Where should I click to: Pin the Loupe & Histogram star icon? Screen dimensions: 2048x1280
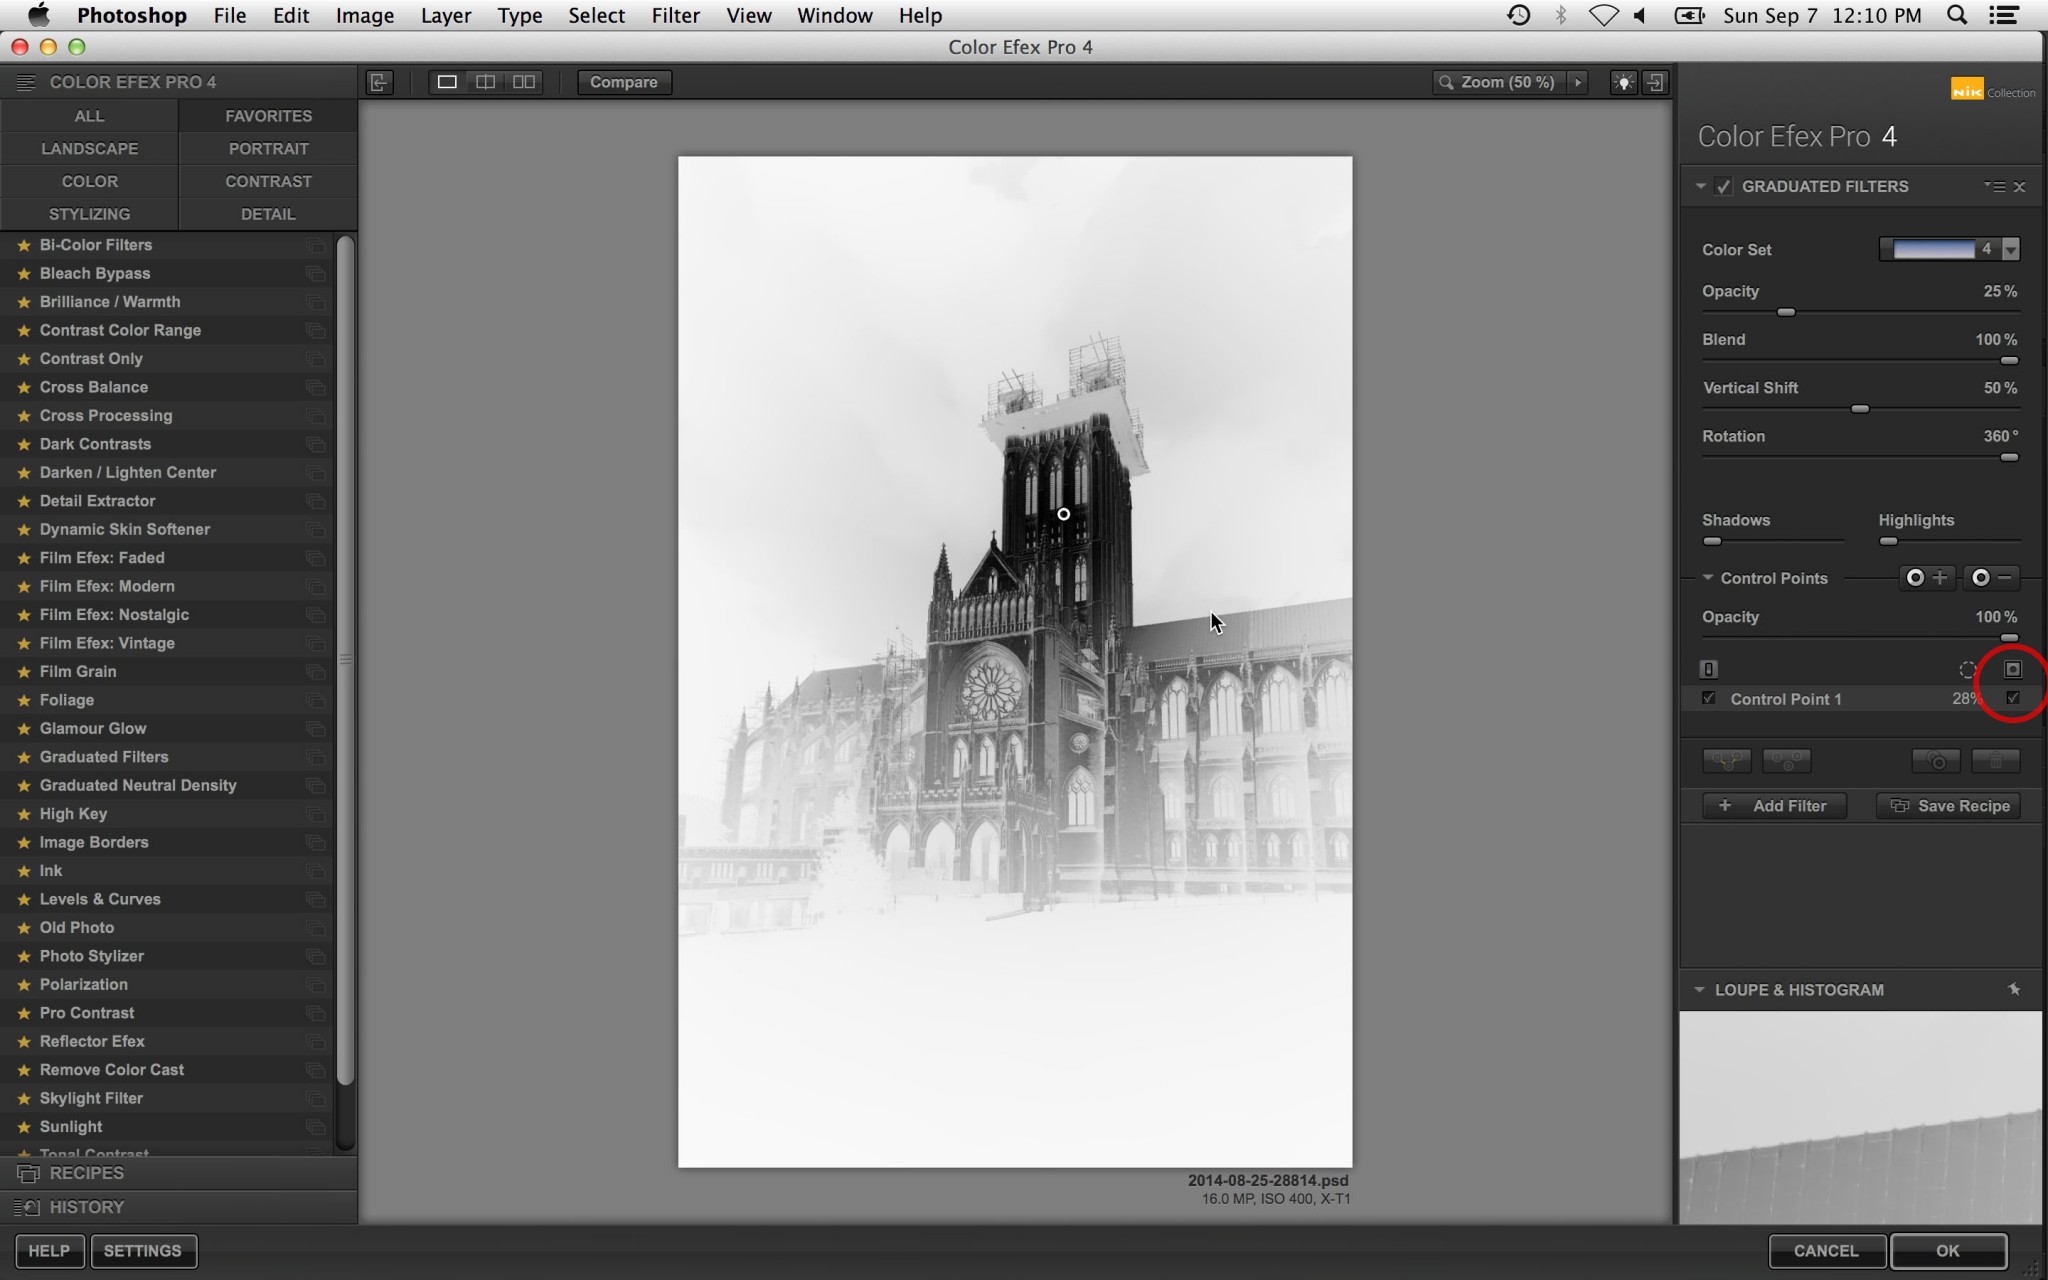pyautogui.click(x=2014, y=989)
